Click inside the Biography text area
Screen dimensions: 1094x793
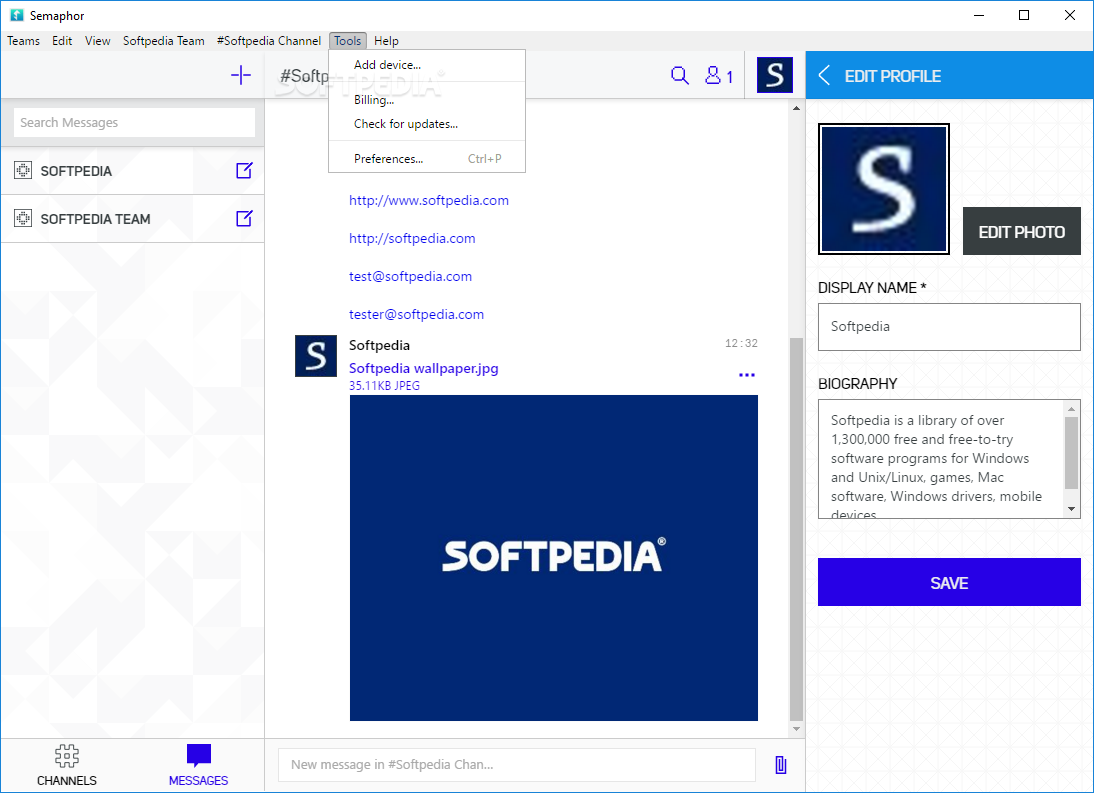pyautogui.click(x=941, y=459)
